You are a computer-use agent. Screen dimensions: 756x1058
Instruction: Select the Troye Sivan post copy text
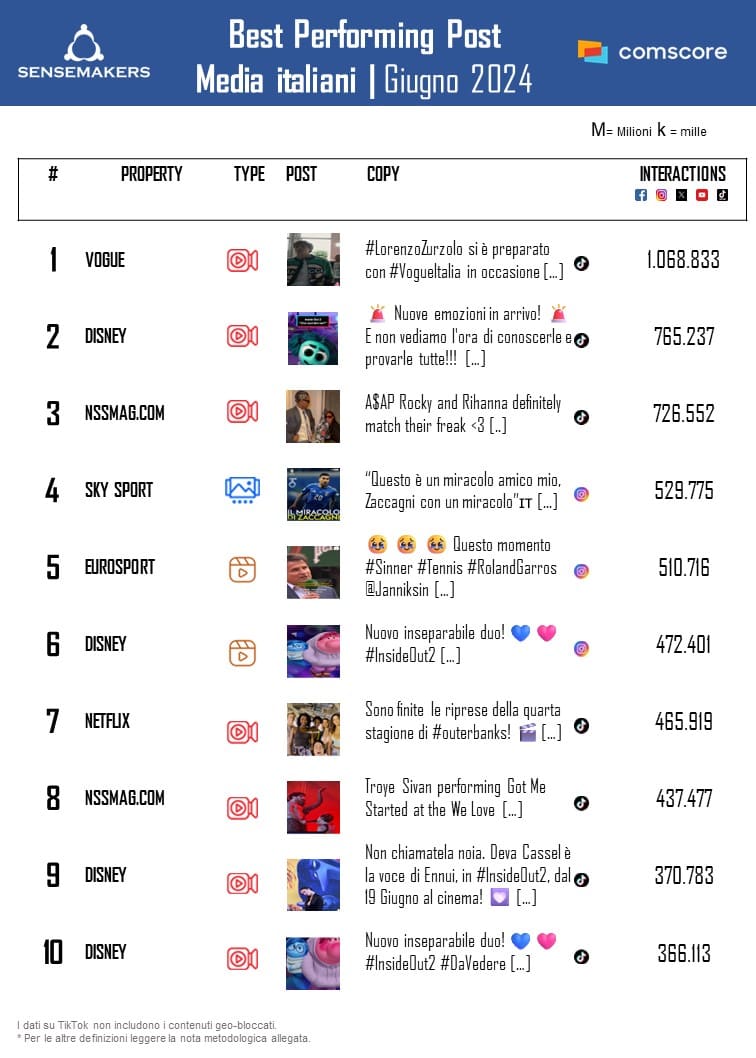(455, 798)
